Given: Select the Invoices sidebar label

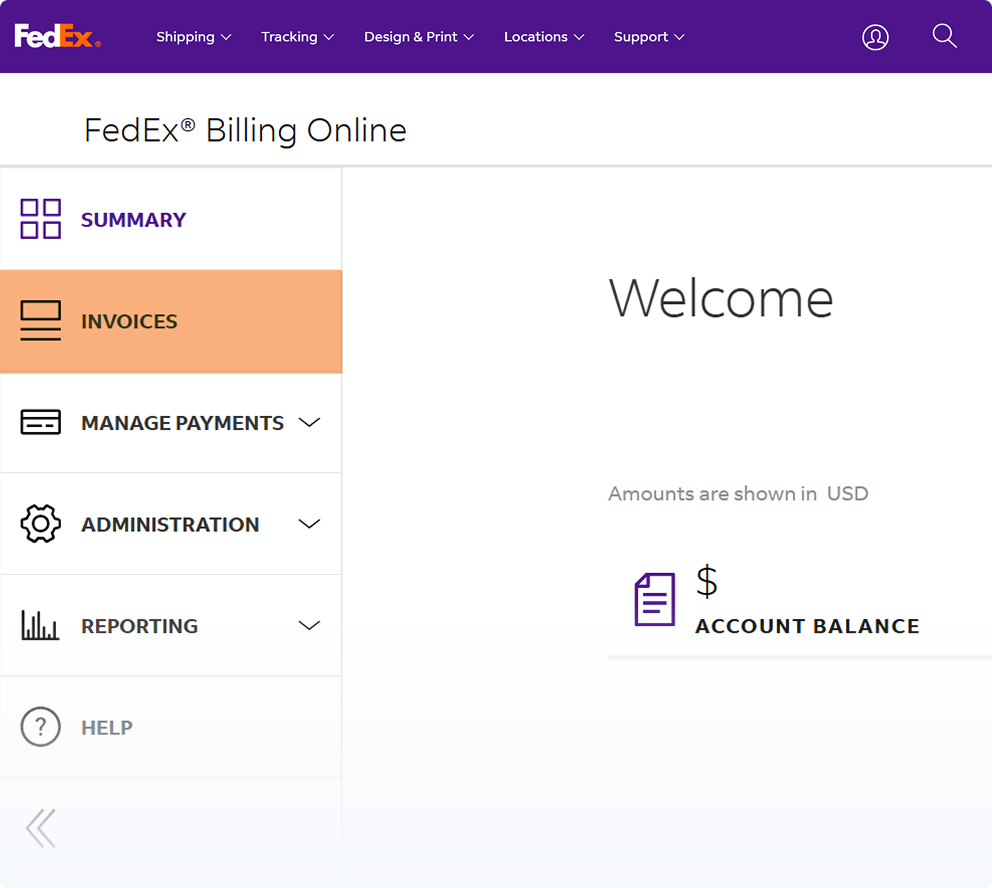Looking at the screenshot, I should (x=129, y=321).
